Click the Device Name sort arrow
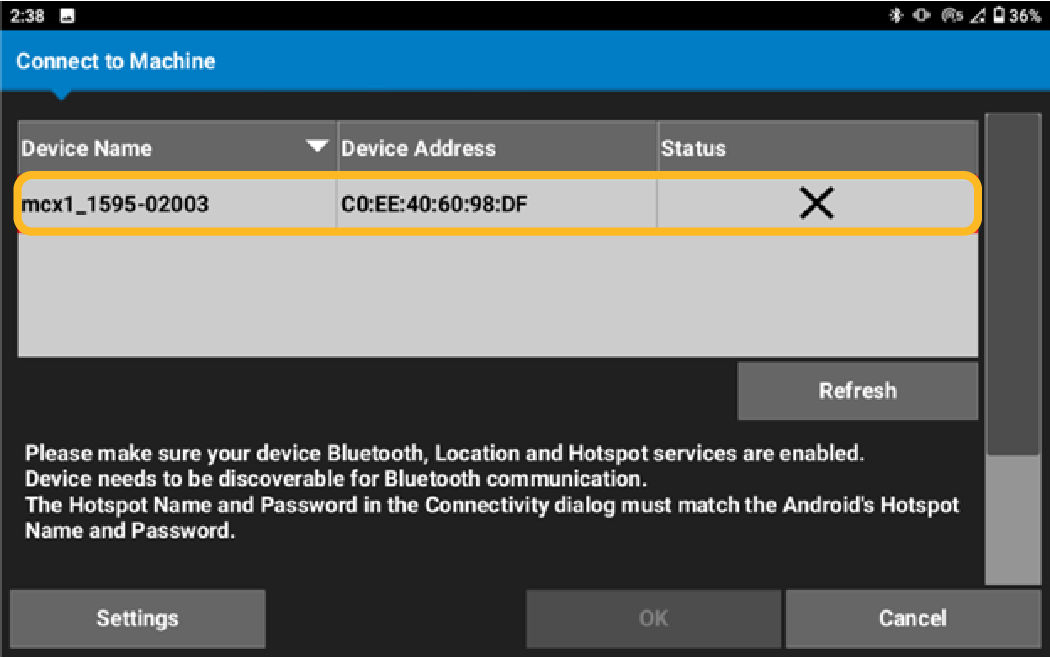 point(317,147)
